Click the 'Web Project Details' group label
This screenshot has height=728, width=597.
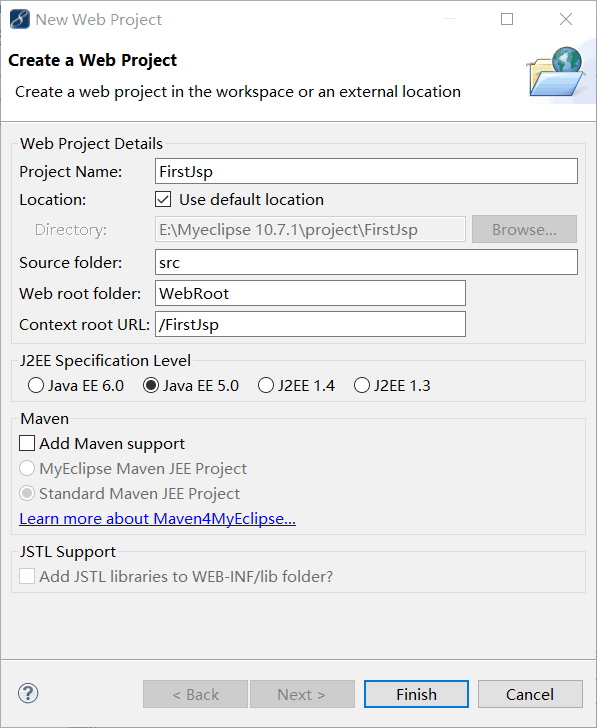click(x=91, y=143)
